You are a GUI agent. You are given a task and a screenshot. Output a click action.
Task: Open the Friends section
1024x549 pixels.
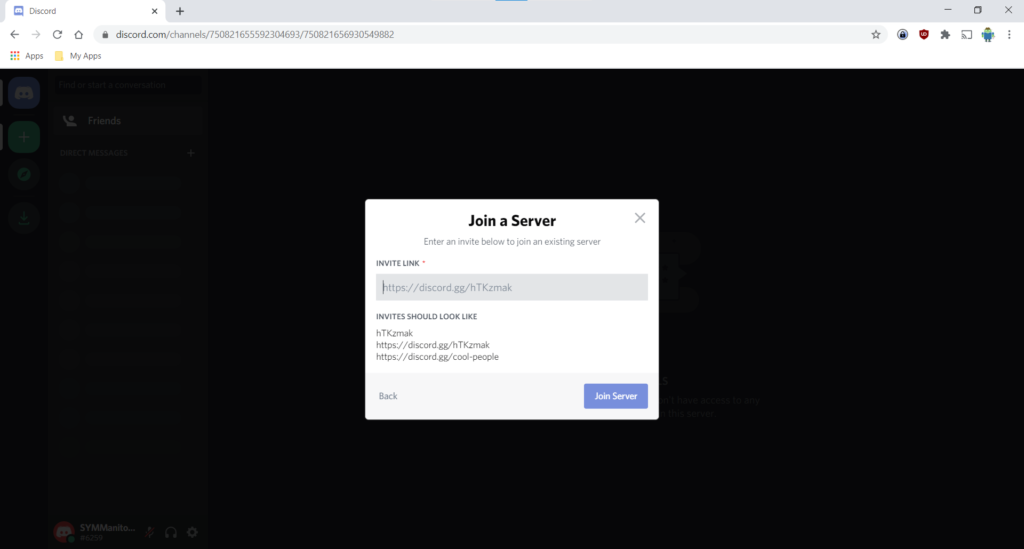pyautogui.click(x=127, y=121)
